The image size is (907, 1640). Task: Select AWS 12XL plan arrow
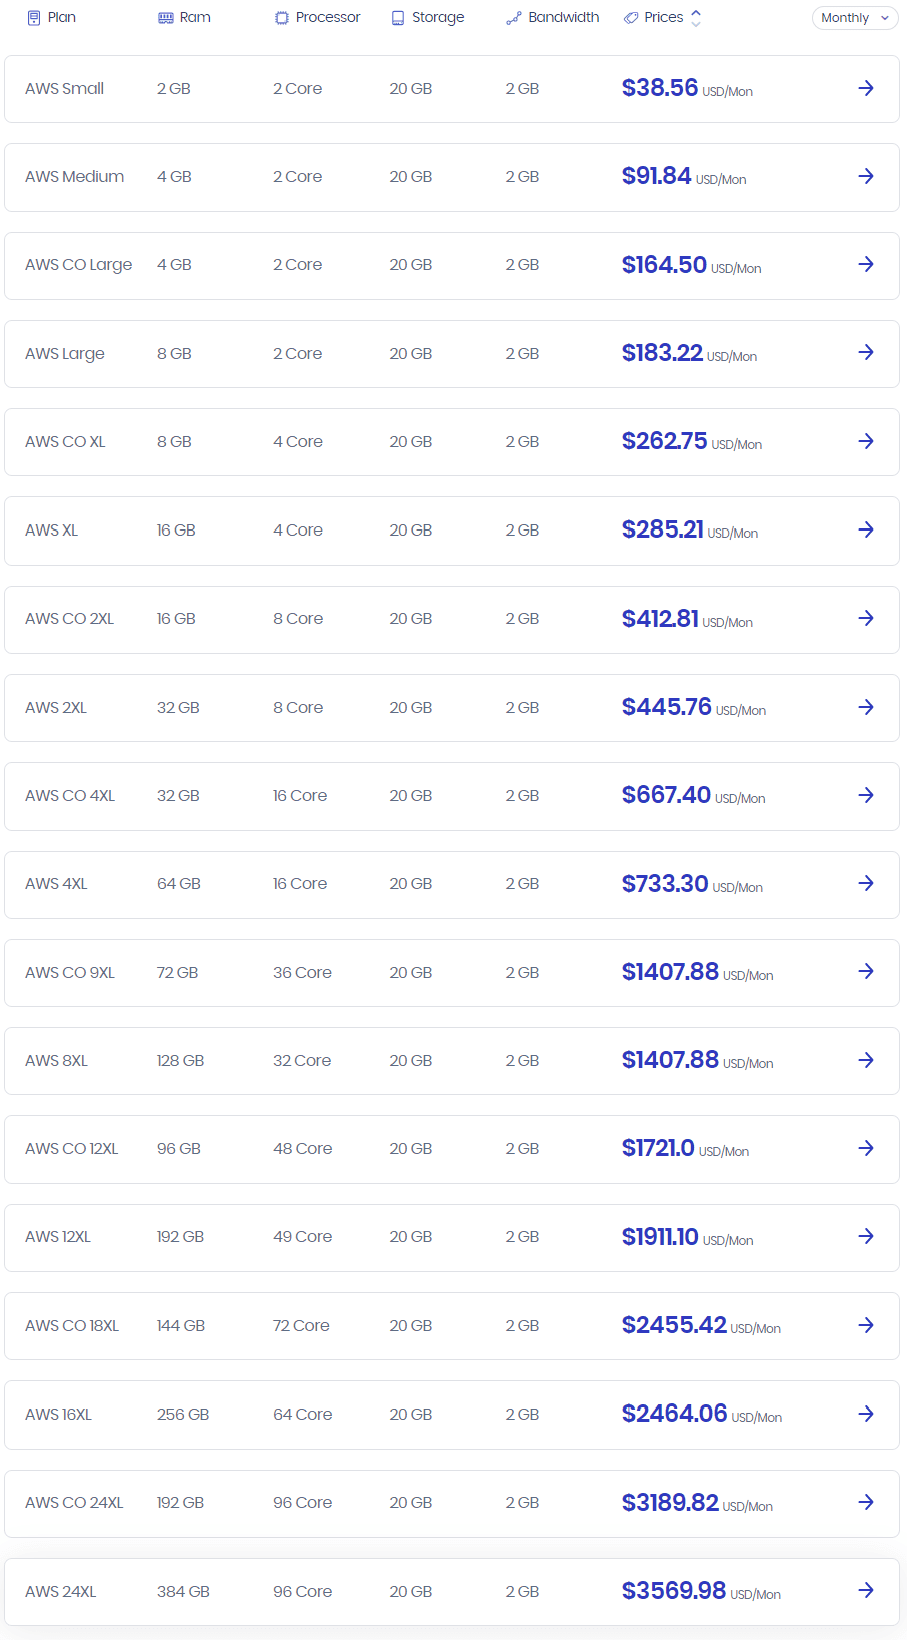click(866, 1236)
